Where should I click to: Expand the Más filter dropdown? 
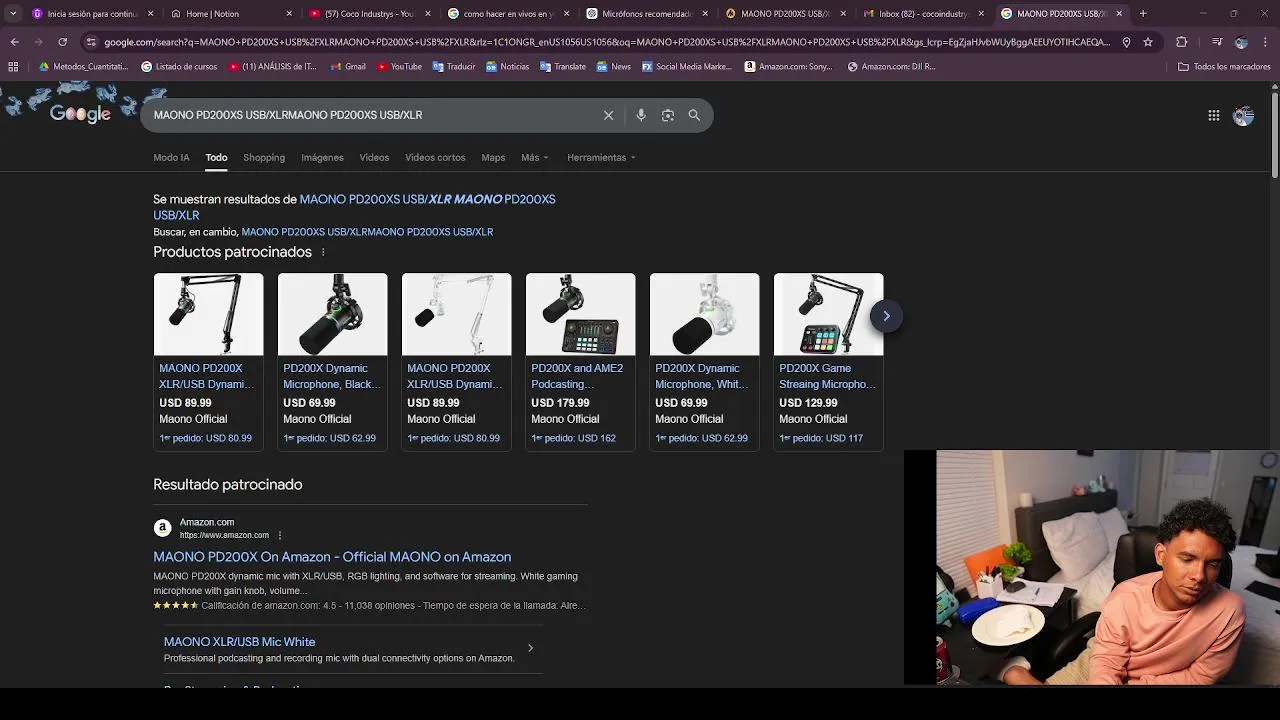point(534,158)
